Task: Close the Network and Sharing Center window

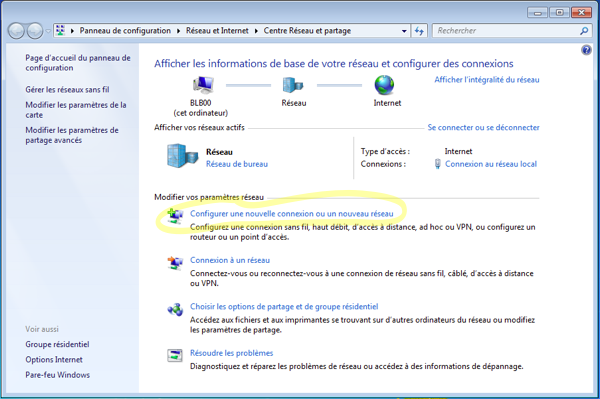Action: (581, 13)
